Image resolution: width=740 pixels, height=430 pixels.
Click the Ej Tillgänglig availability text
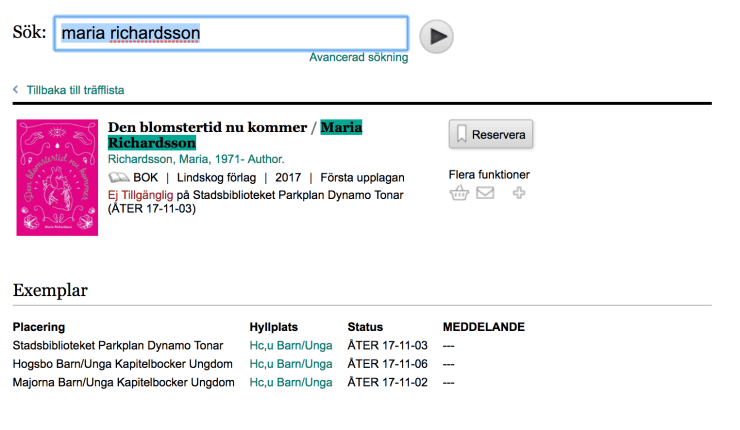[141, 195]
